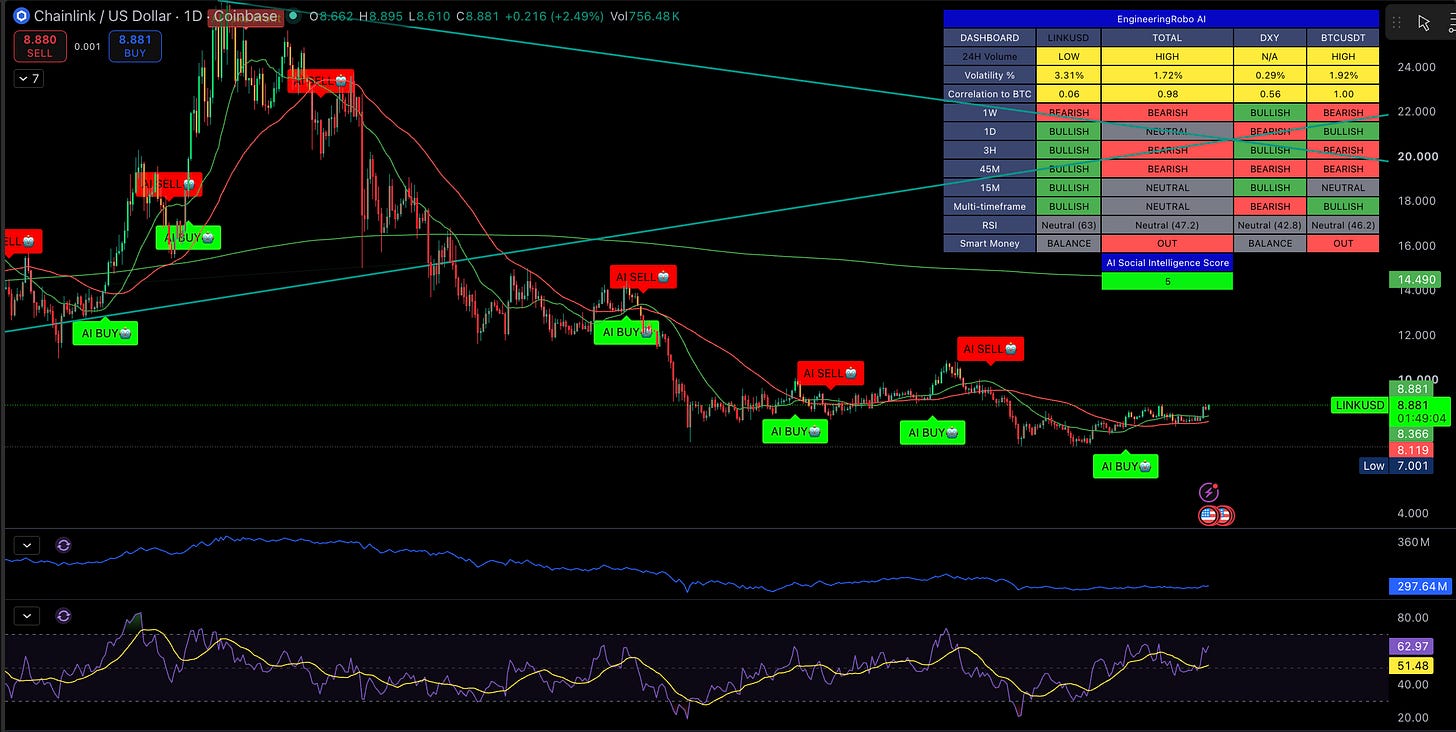
Task: Click the 0.06 correlation cell
Action: tap(1069, 94)
